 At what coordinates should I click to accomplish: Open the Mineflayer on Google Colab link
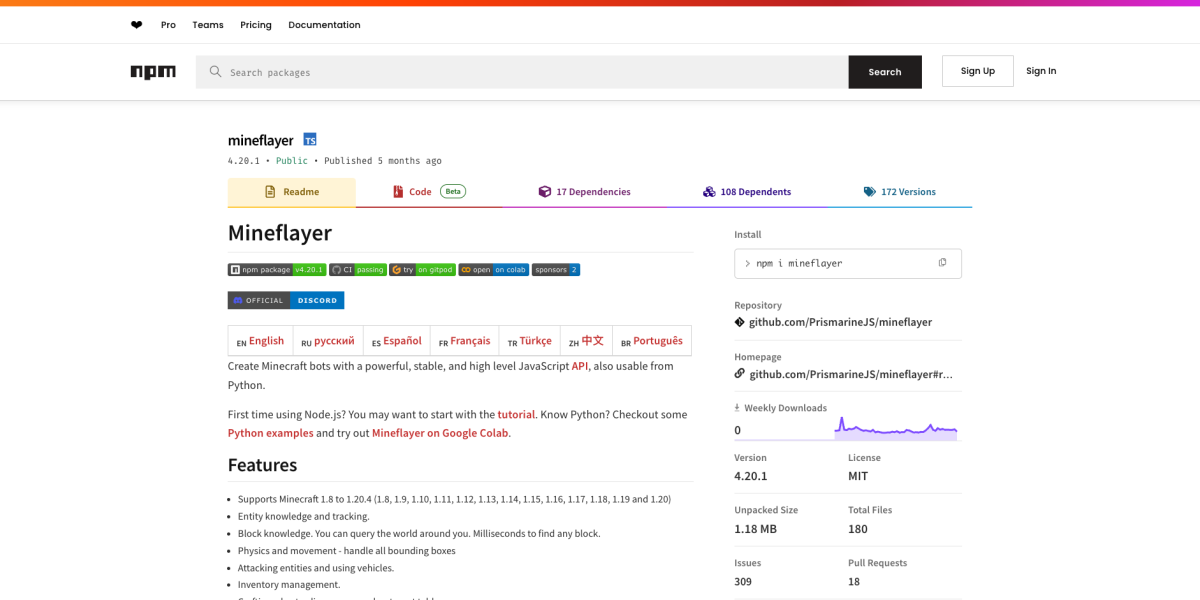440,433
